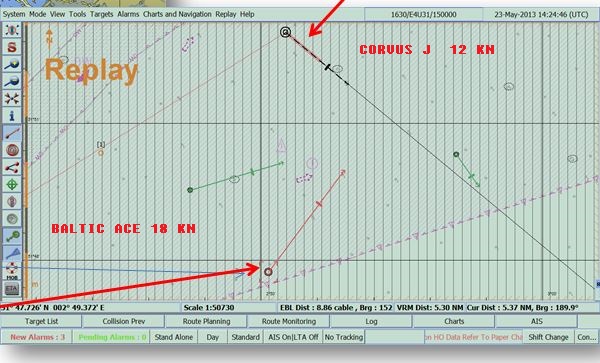Click the four-arrows converge icon
The image size is (600, 363).
coord(12,99)
